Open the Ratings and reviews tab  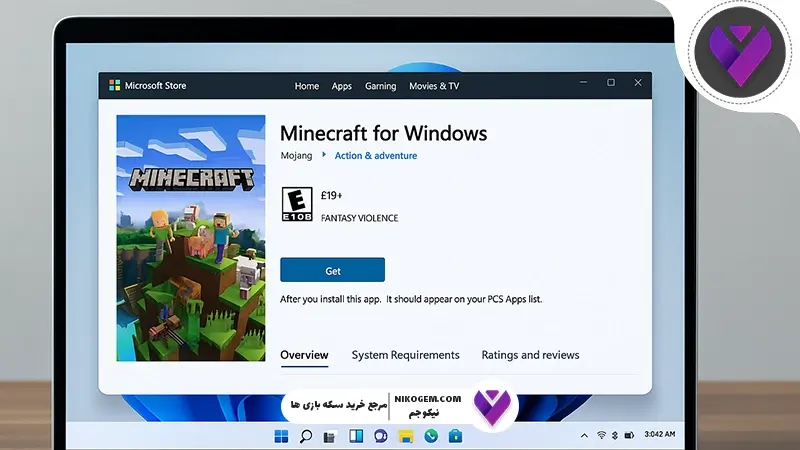(530, 355)
